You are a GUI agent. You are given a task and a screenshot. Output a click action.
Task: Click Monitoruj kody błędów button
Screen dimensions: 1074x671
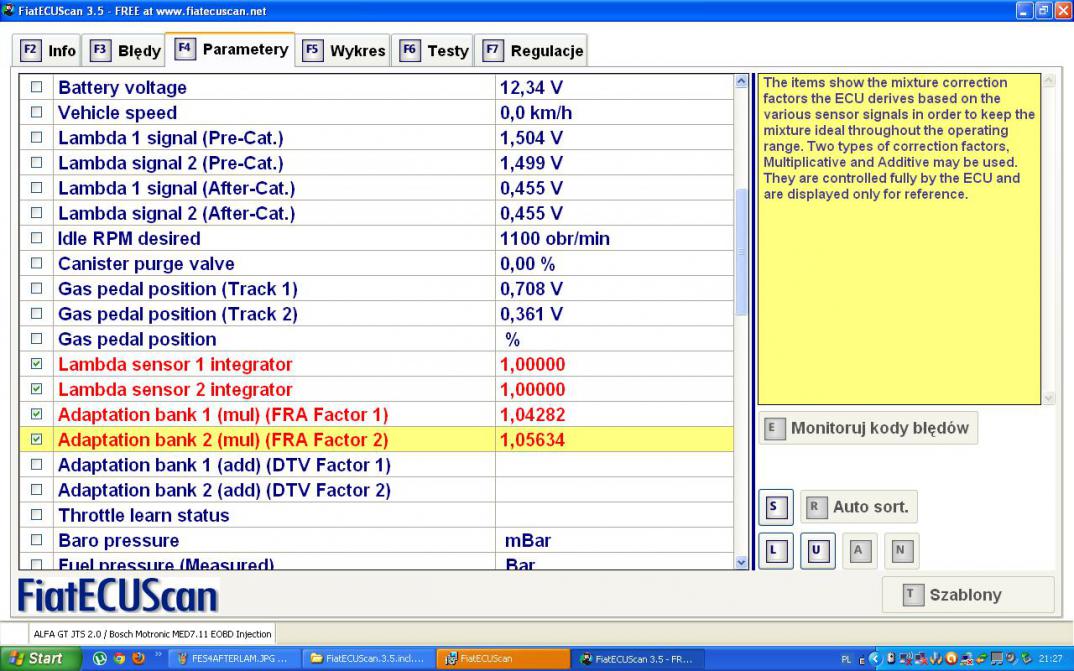click(x=868, y=428)
